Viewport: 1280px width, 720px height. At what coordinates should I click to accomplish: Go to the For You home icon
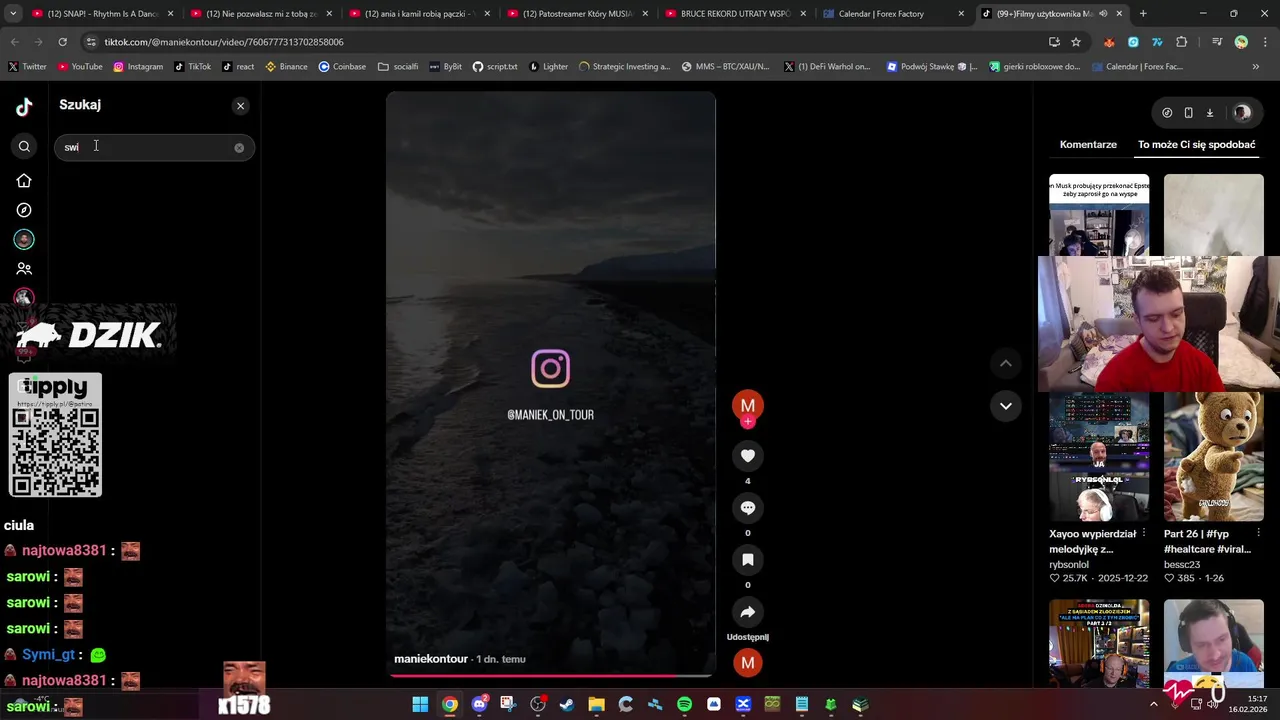point(24,181)
